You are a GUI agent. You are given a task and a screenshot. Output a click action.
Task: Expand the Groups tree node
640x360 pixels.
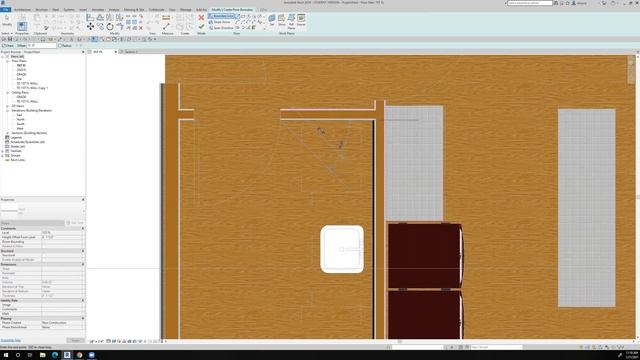[x=3, y=156]
